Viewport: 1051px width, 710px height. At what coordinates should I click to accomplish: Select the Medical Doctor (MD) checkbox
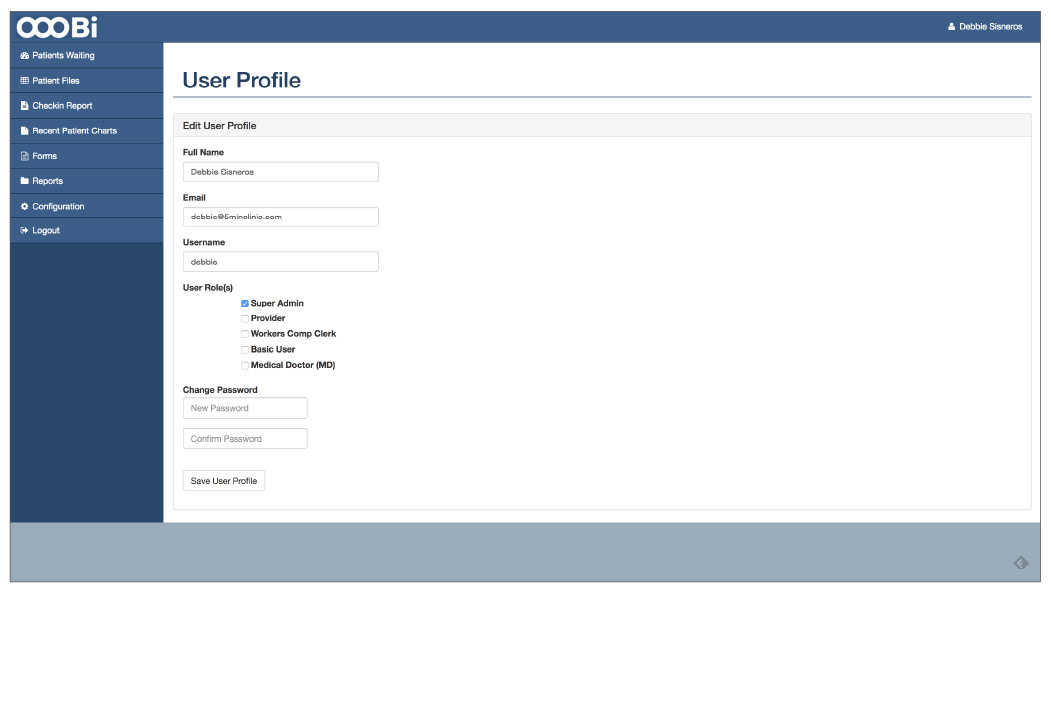(x=245, y=365)
